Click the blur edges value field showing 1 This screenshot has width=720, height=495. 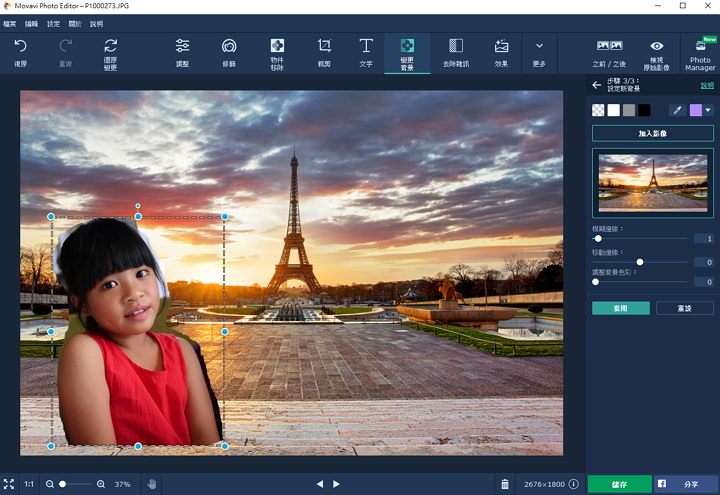pyautogui.click(x=703, y=238)
